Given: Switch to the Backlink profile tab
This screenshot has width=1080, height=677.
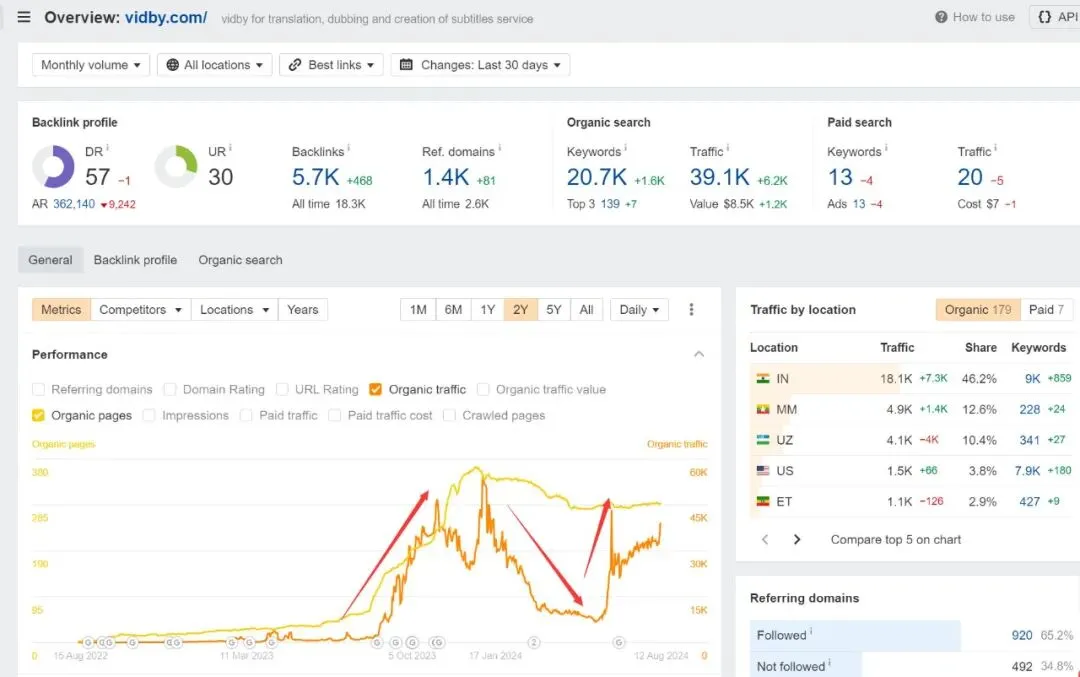Looking at the screenshot, I should tap(136, 260).
